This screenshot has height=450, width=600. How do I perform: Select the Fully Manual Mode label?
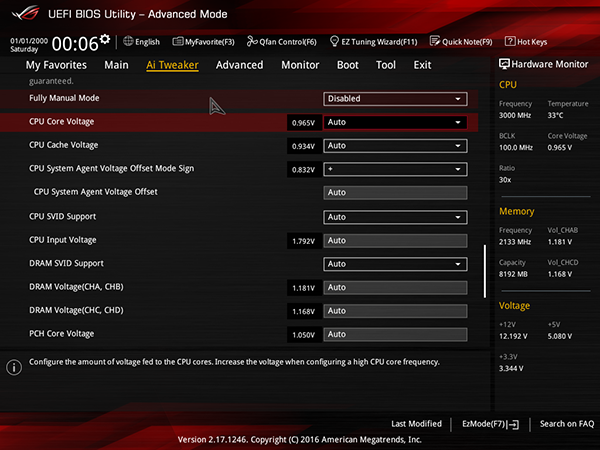point(64,98)
